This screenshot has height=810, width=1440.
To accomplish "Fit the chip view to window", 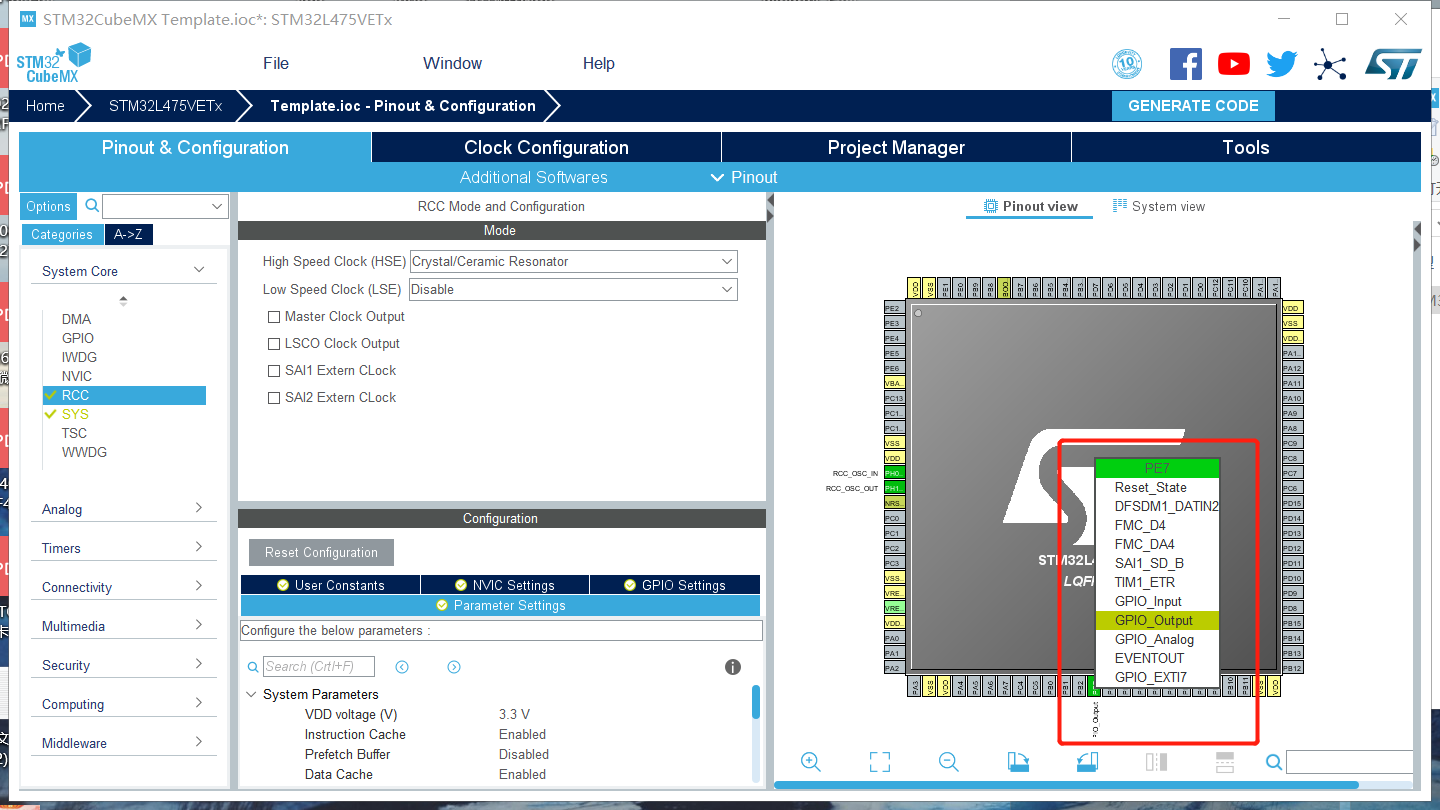I will pos(880,762).
